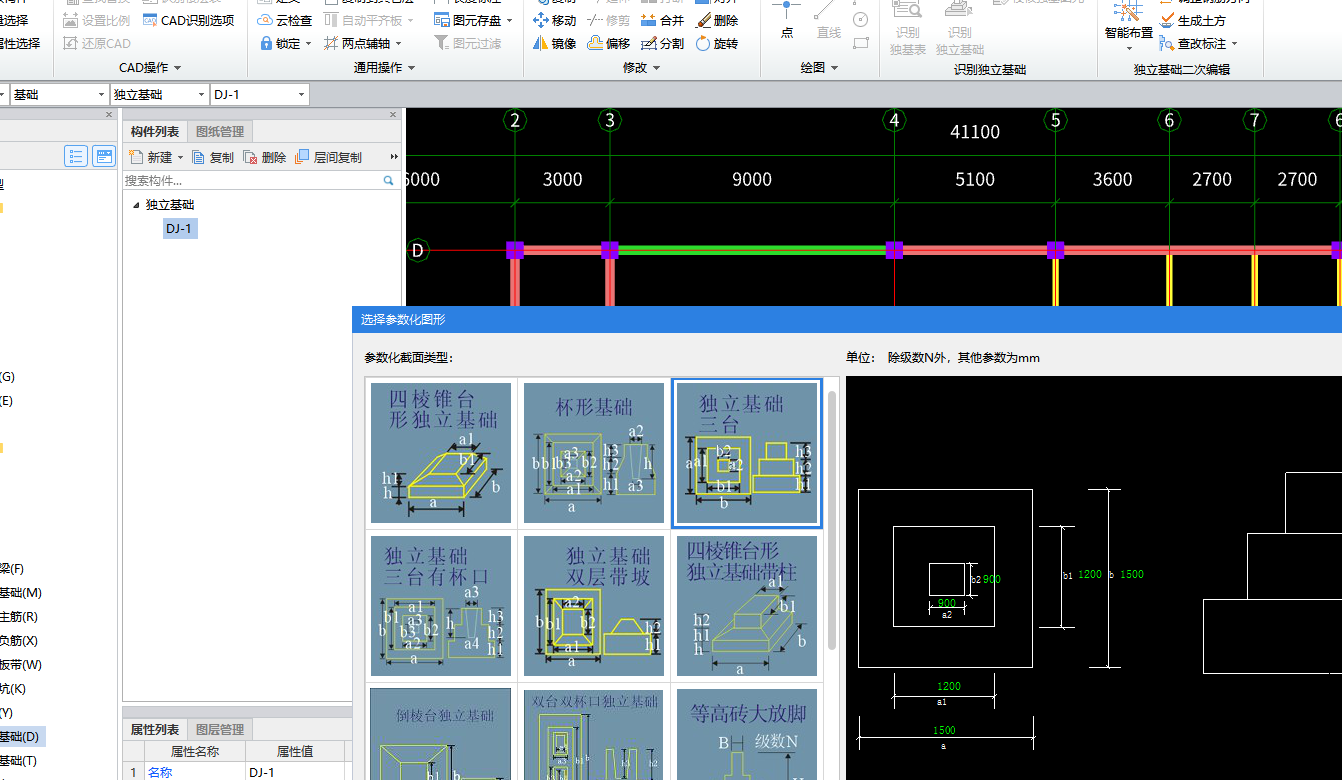Click 删除 delete in component list
Screen dimensions: 1342x780
click(x=265, y=157)
